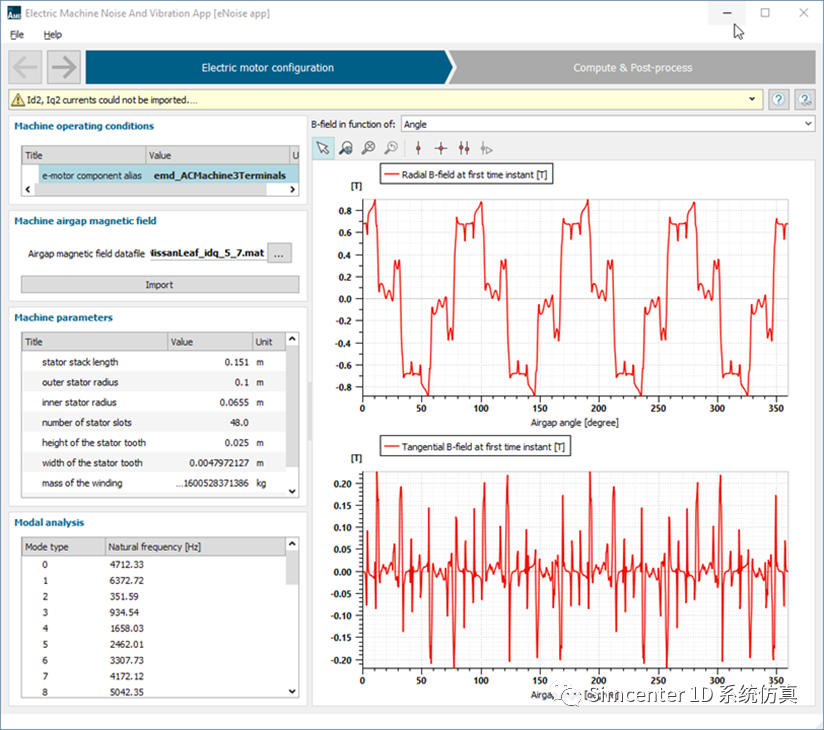Go to next step with forward arrow
This screenshot has width=824, height=730.
point(63,68)
